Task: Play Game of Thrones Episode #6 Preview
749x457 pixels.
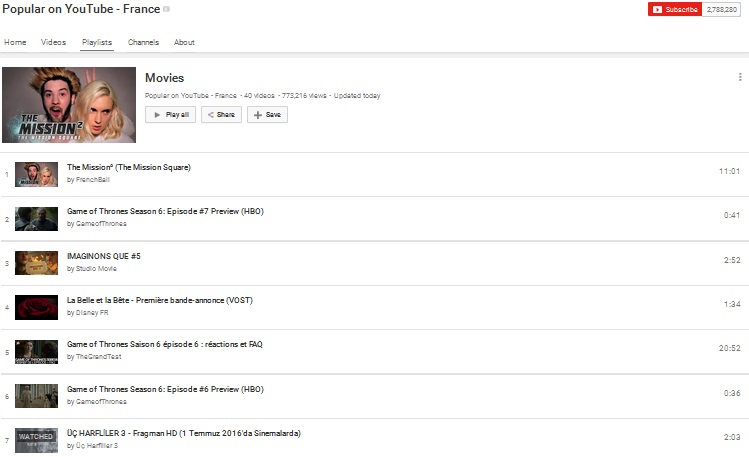Action: click(165, 389)
